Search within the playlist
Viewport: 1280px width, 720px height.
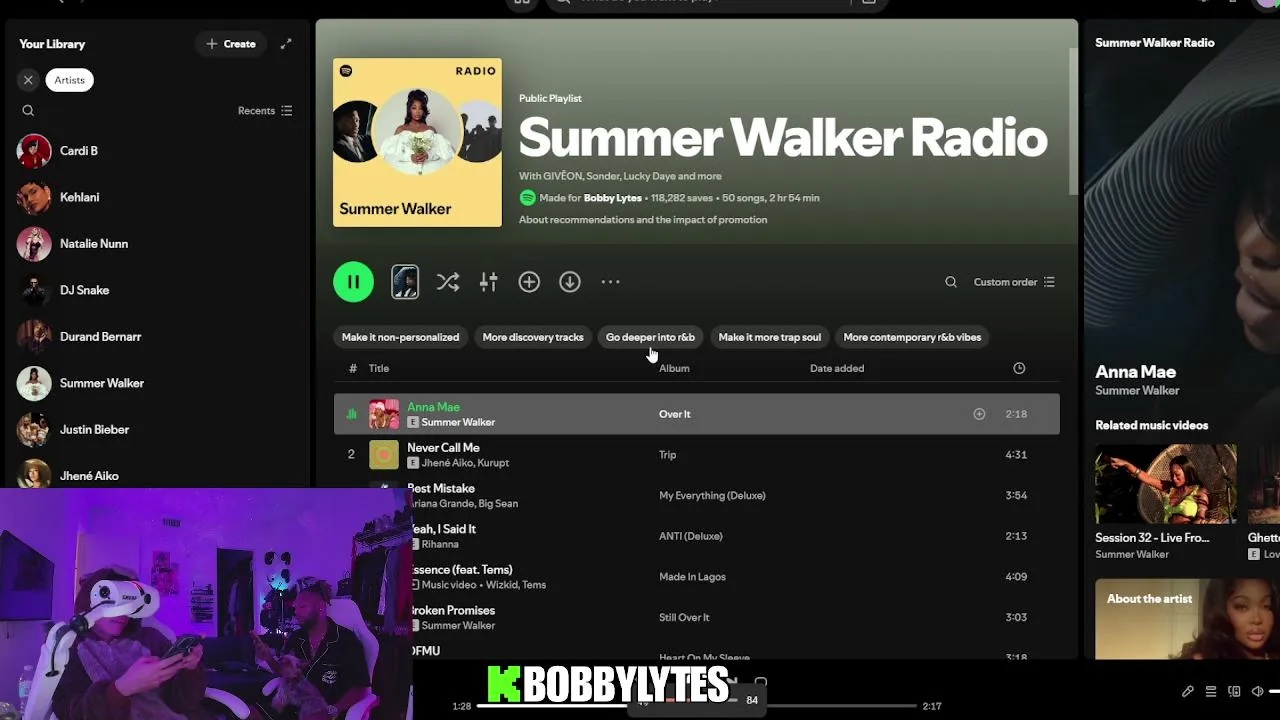tap(951, 282)
